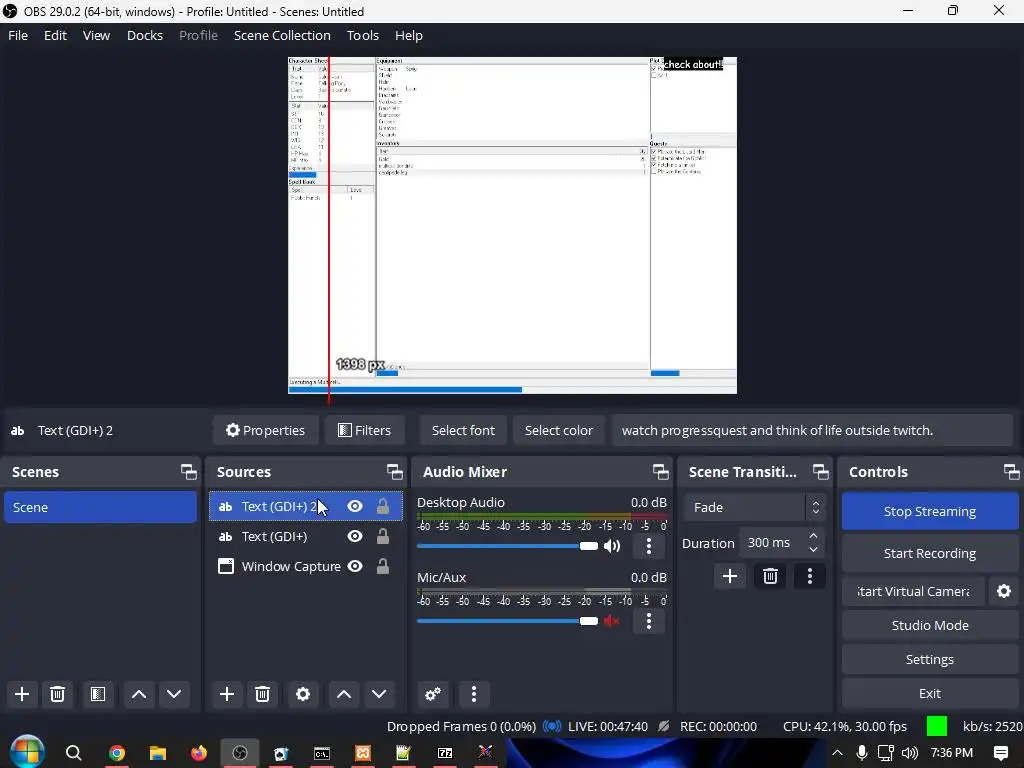Open virtual camera settings gear

(1004, 591)
